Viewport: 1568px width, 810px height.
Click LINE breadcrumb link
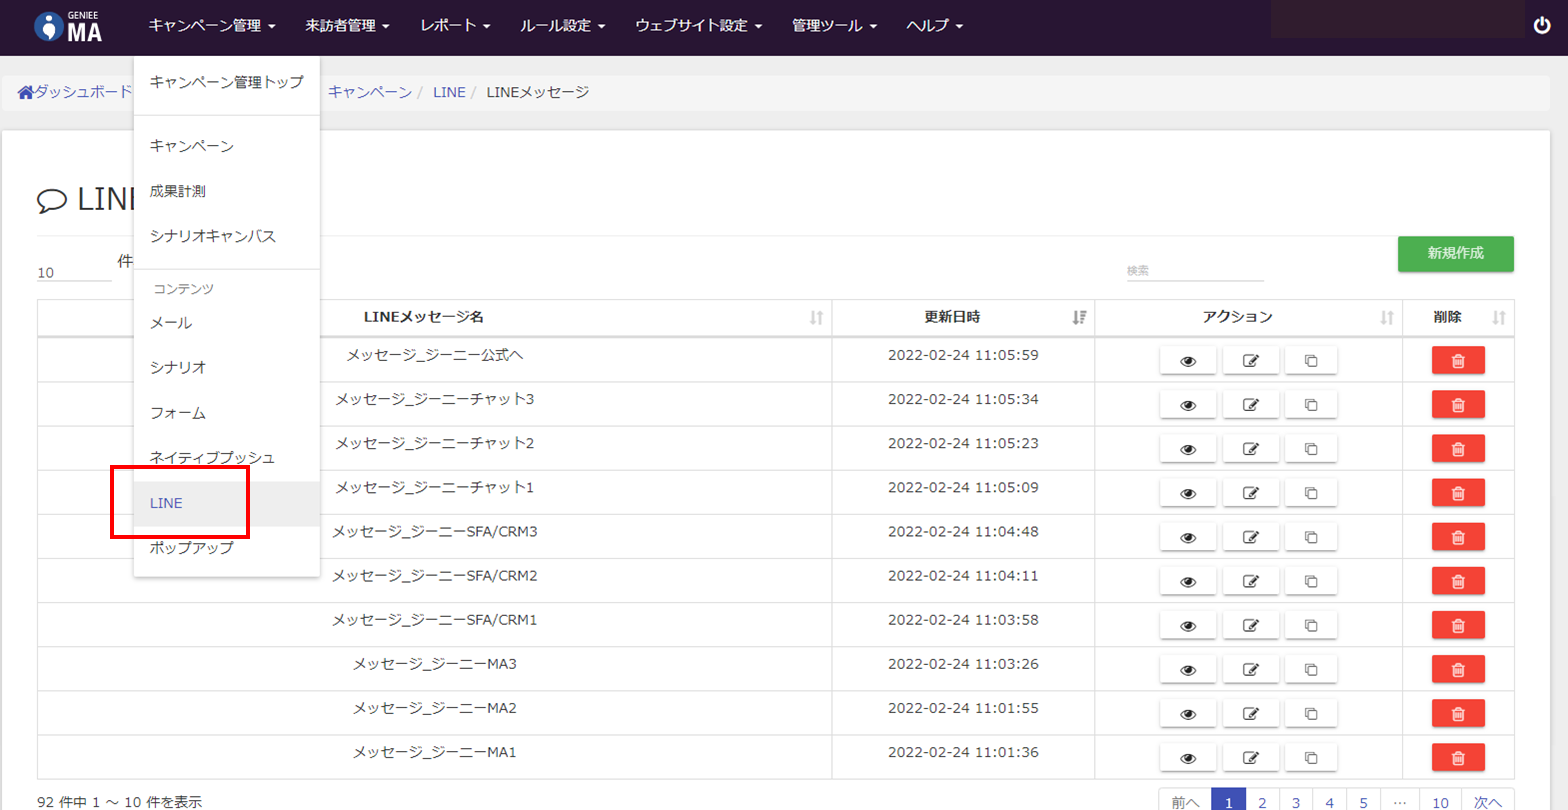click(449, 92)
